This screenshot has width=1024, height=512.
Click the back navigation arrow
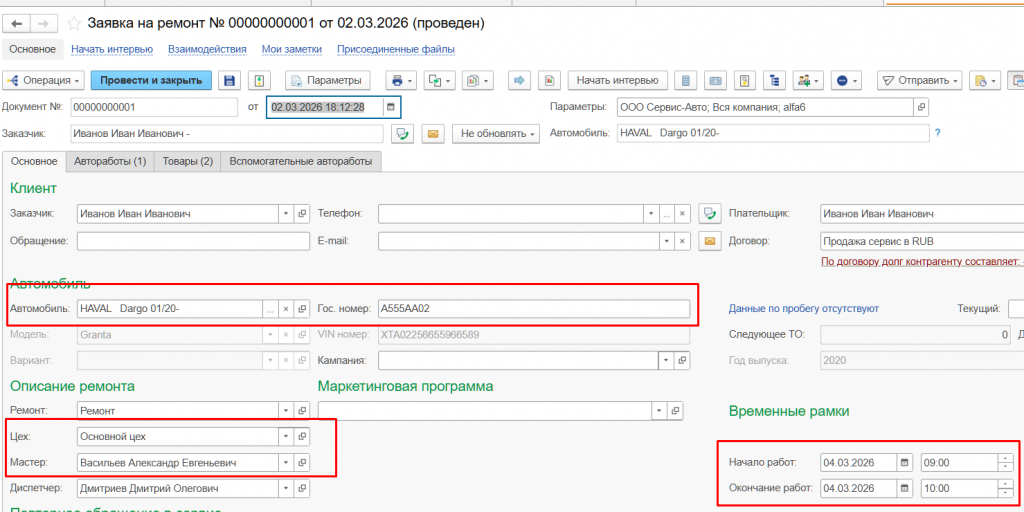click(17, 24)
